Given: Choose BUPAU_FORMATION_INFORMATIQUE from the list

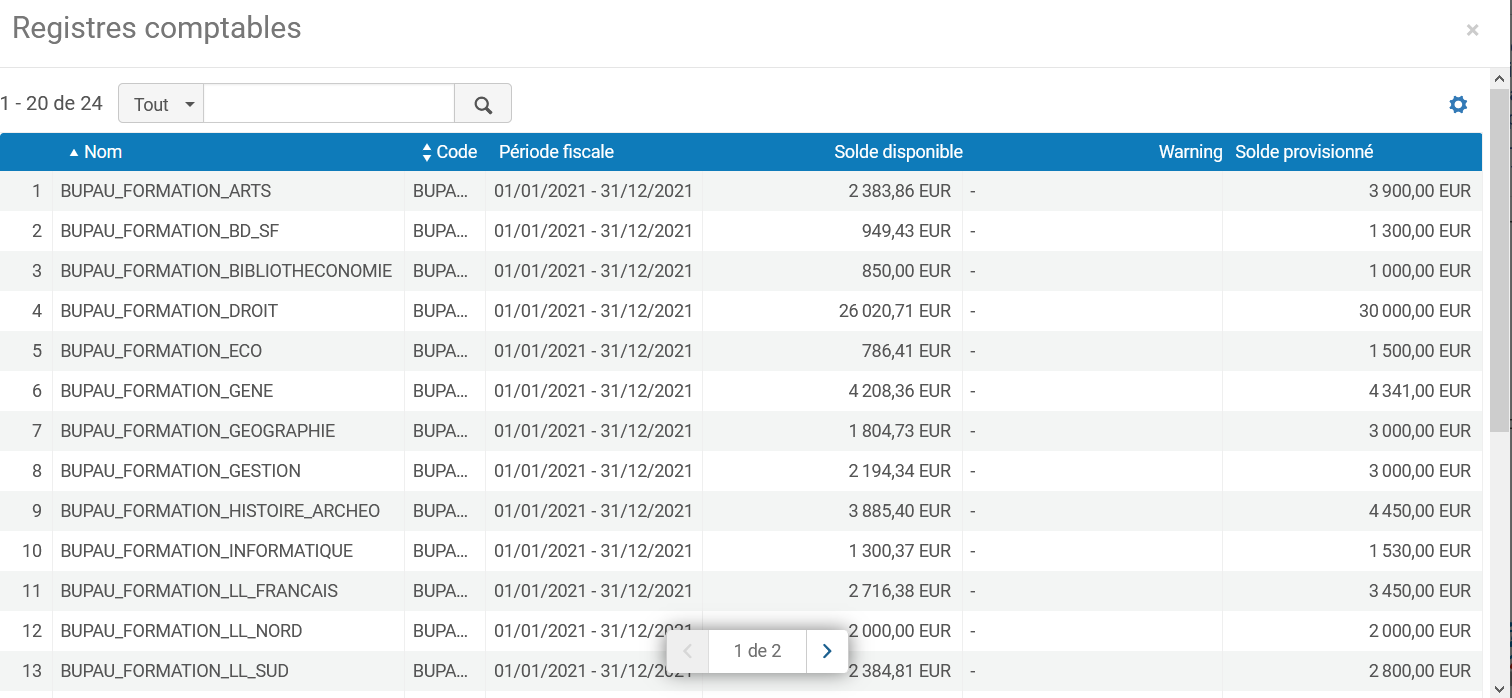Looking at the screenshot, I should point(206,551).
